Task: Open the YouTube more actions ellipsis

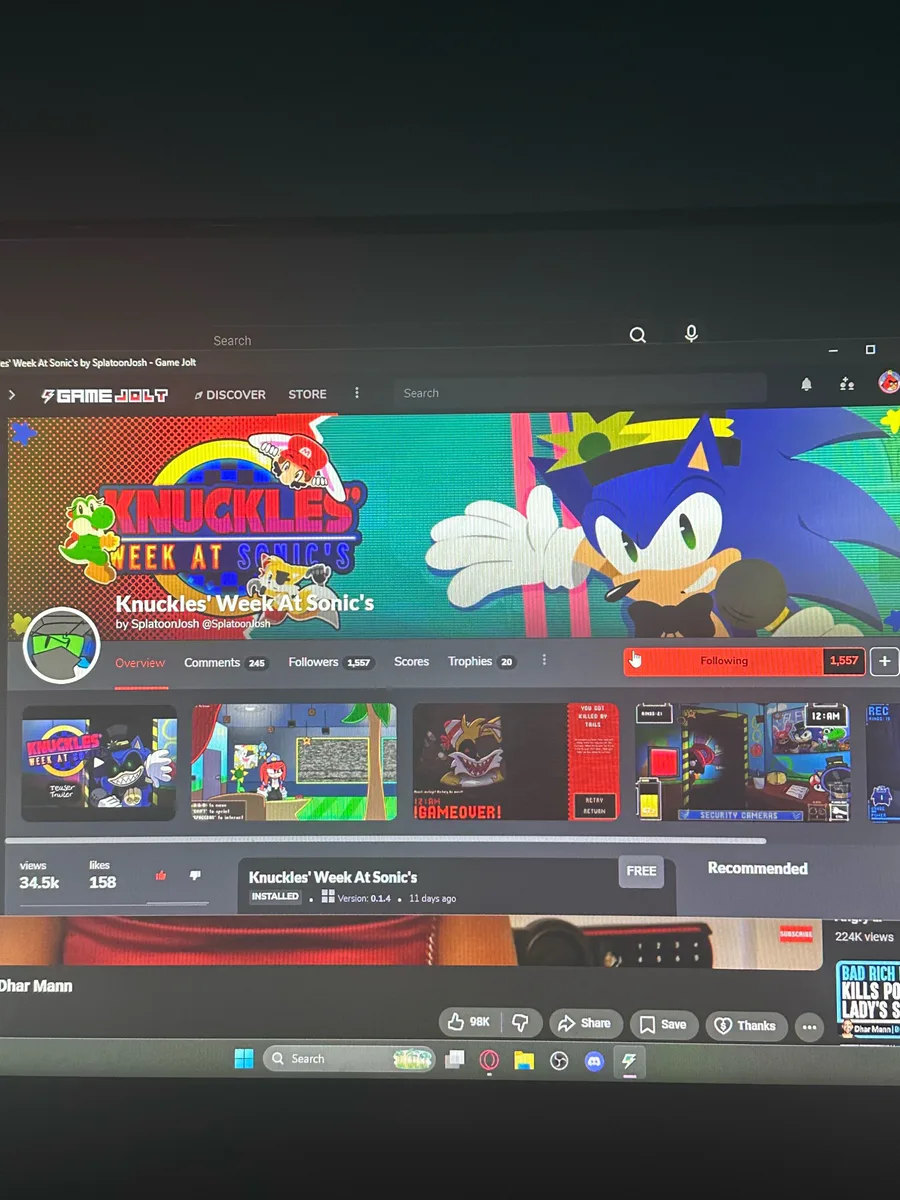Action: tap(809, 1027)
